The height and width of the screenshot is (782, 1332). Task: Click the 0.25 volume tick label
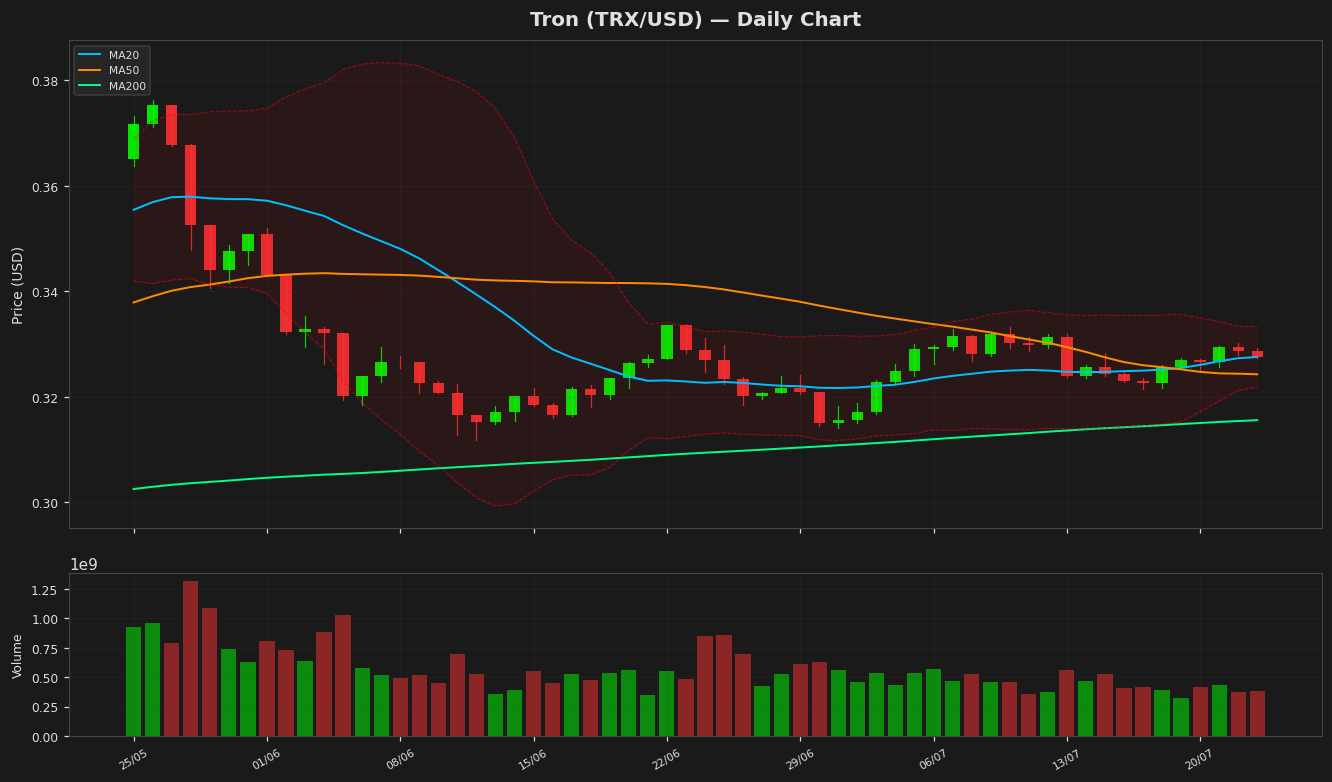[x=47, y=708]
